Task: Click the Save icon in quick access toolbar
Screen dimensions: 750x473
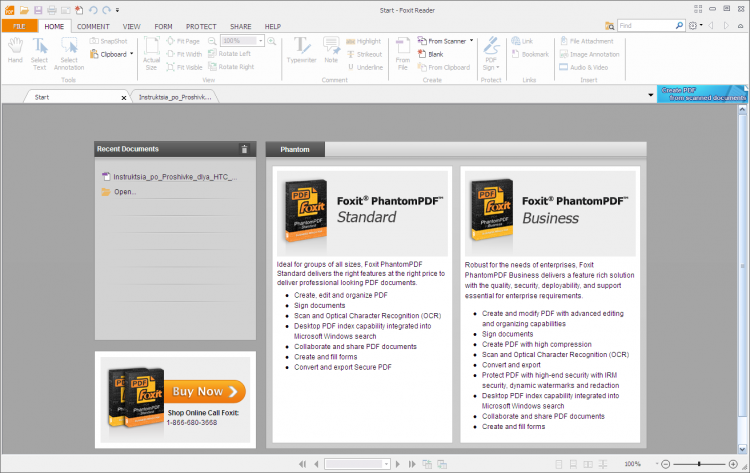Action: pyautogui.click(x=38, y=10)
